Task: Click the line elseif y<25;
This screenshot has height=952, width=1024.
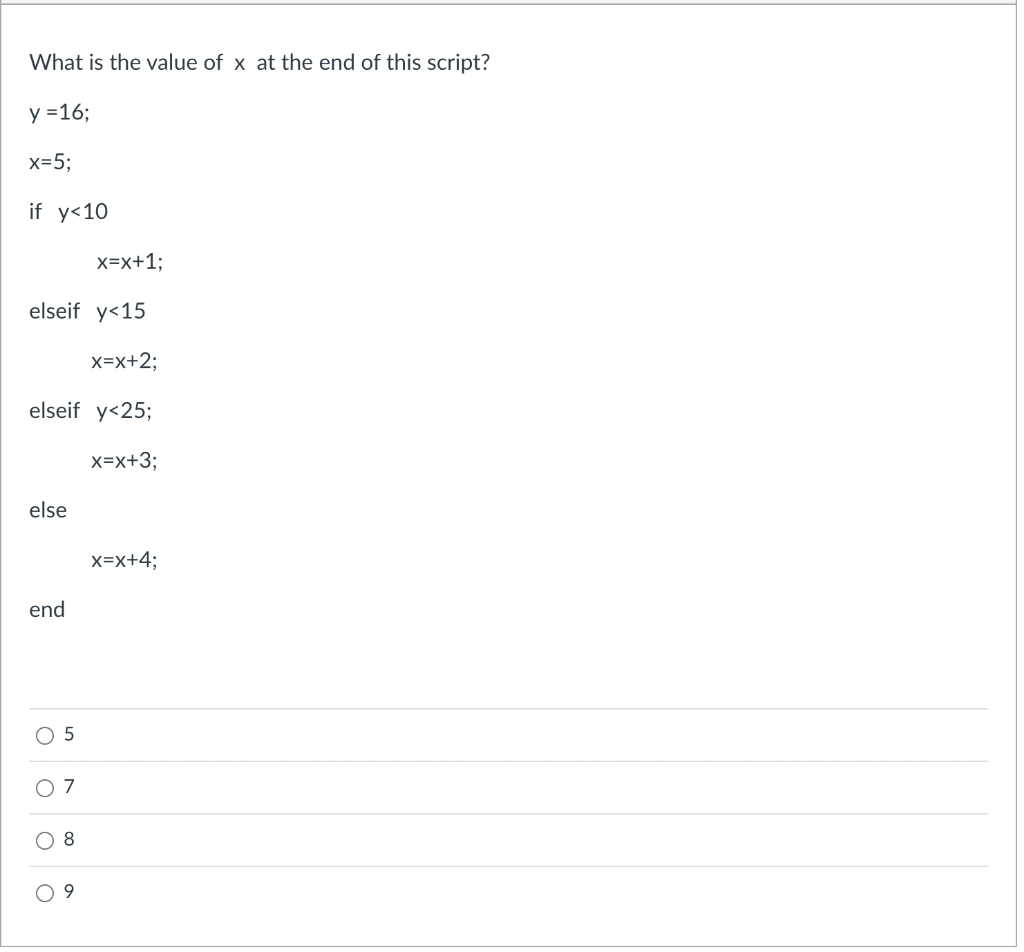Action: coord(91,410)
